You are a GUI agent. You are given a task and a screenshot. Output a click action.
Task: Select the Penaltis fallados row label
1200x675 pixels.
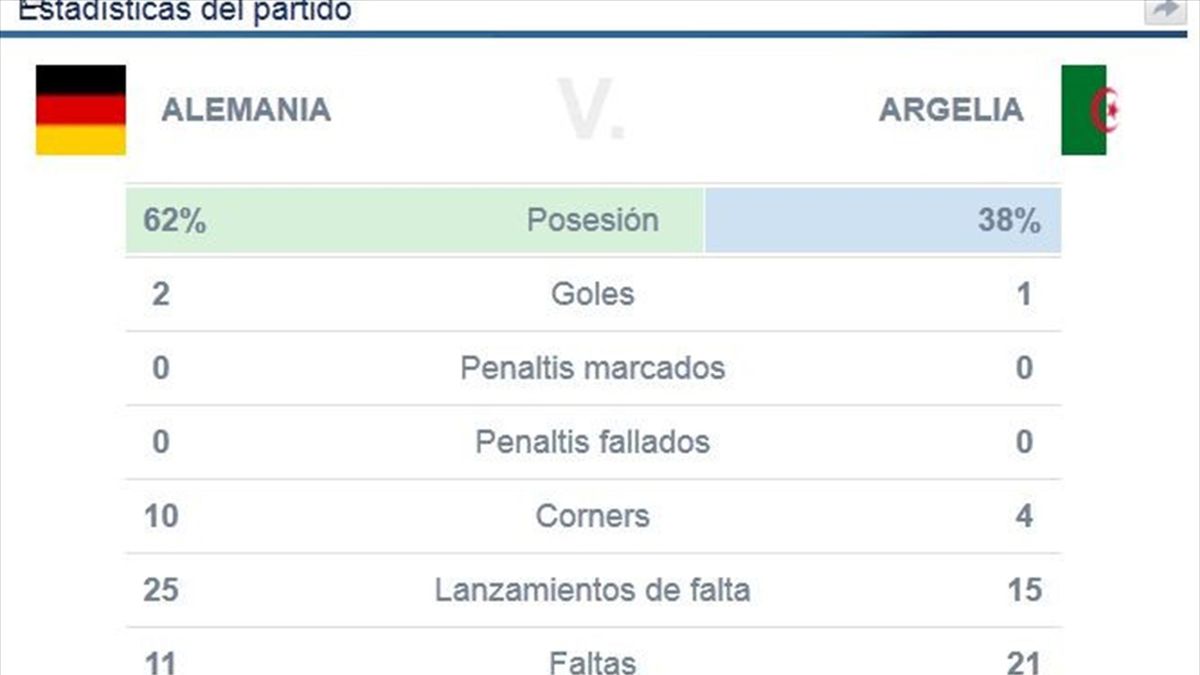[x=592, y=442]
